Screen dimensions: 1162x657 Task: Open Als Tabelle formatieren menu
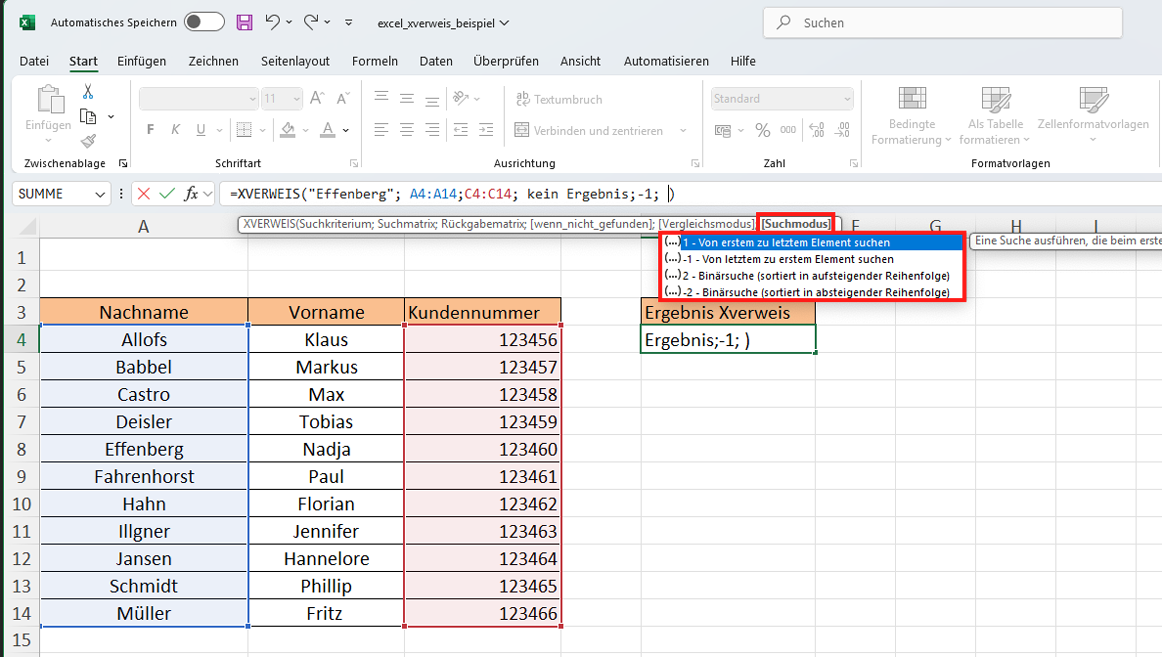click(x=995, y=115)
